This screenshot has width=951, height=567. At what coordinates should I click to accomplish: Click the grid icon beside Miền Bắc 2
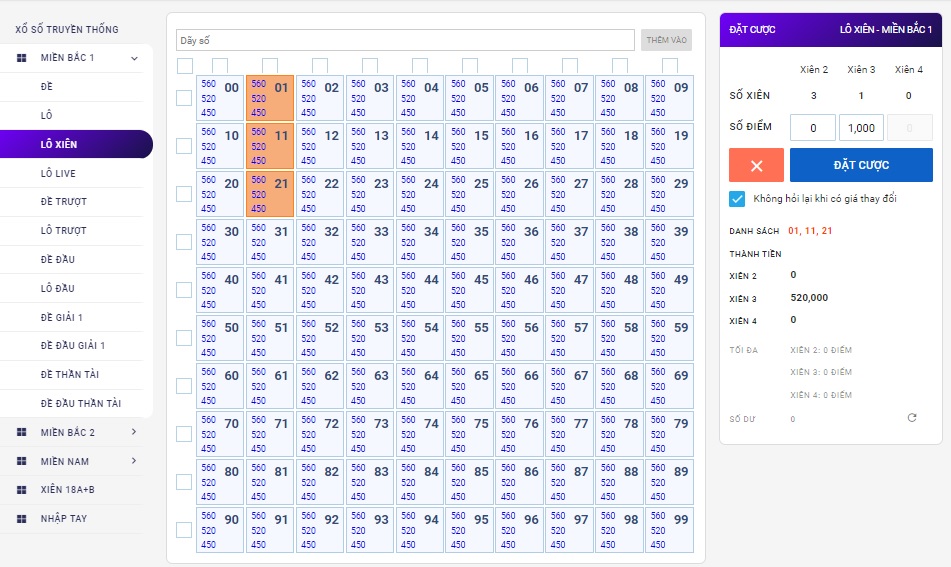[21, 432]
